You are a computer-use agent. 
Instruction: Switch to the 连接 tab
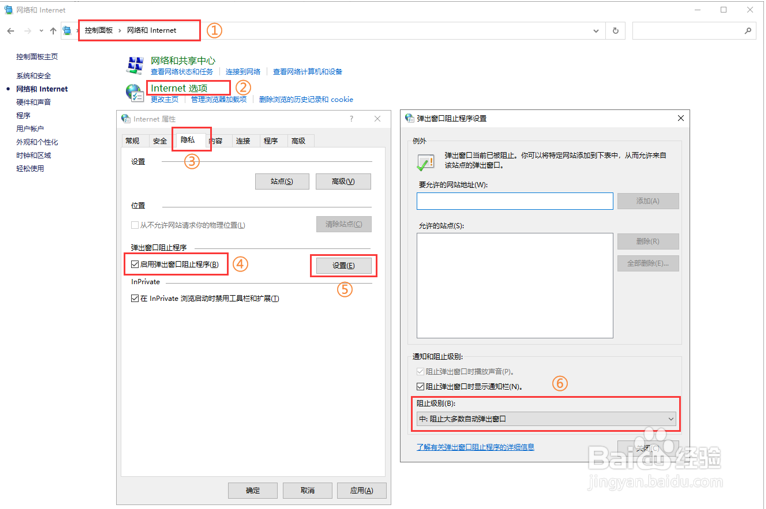coord(243,141)
